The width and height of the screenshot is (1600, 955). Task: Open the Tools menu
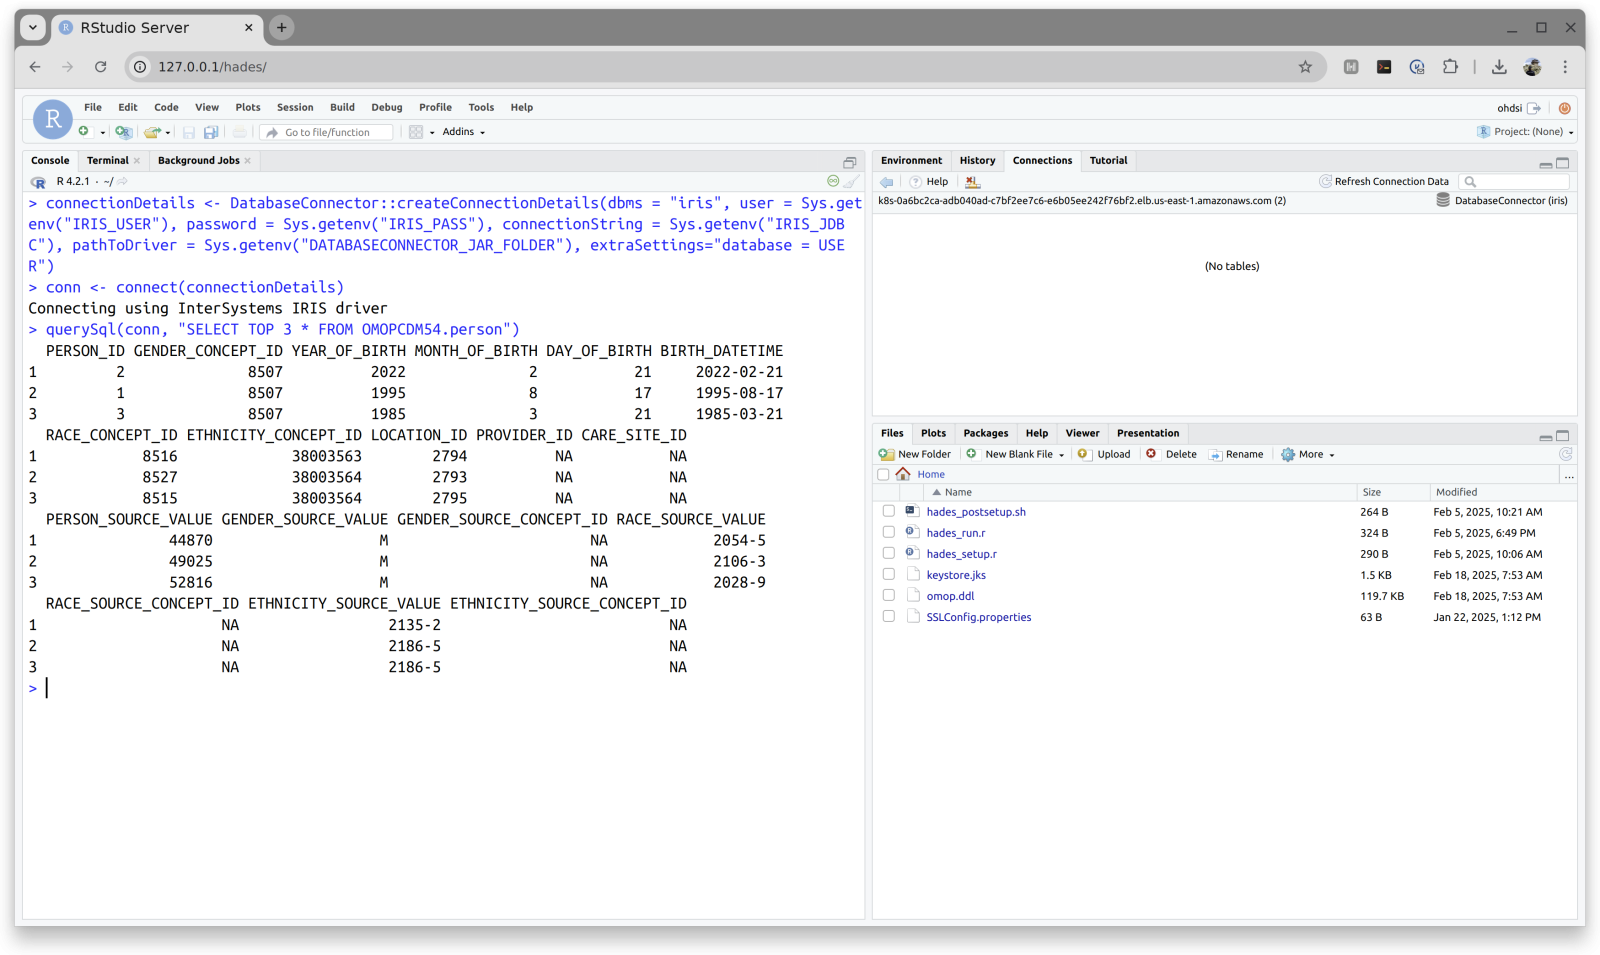coord(481,107)
